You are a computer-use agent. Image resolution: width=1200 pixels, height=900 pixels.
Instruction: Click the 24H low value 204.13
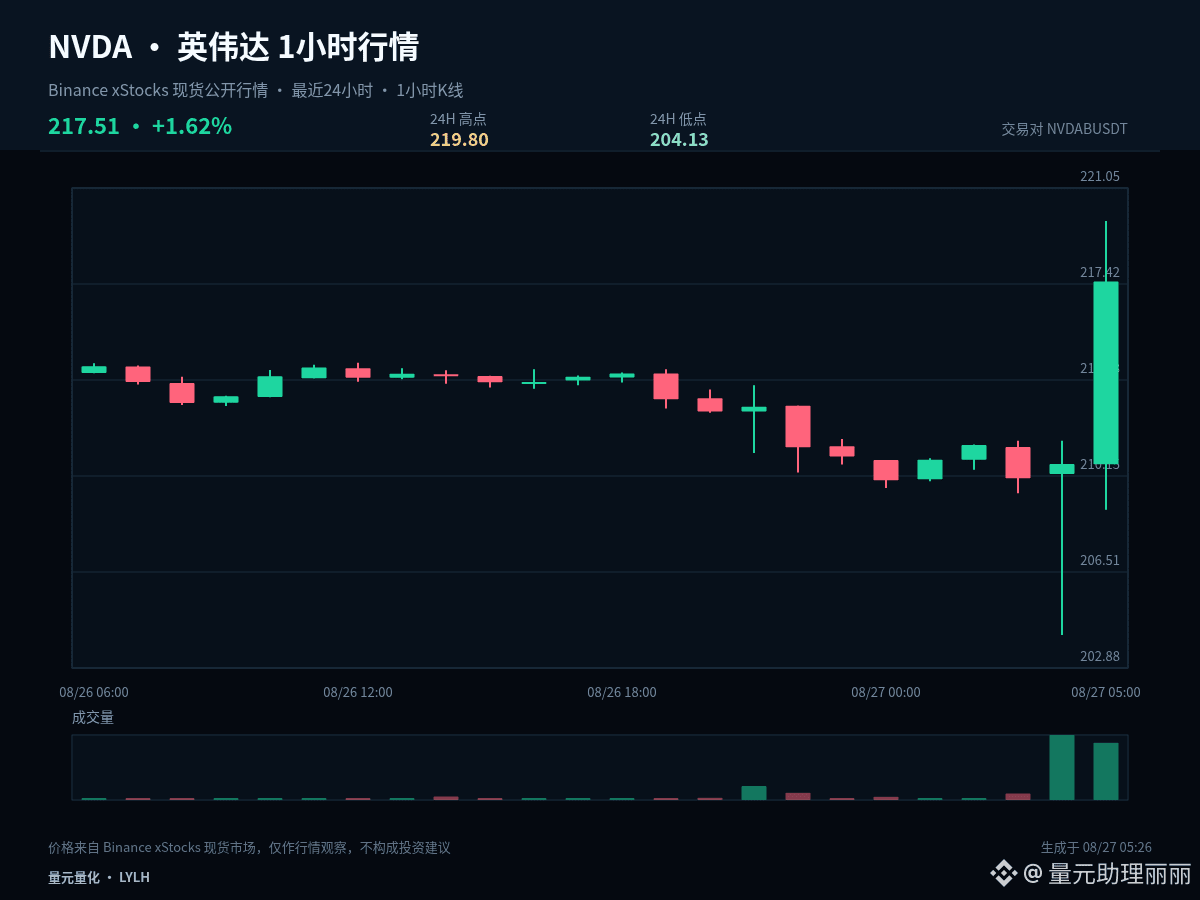point(679,140)
